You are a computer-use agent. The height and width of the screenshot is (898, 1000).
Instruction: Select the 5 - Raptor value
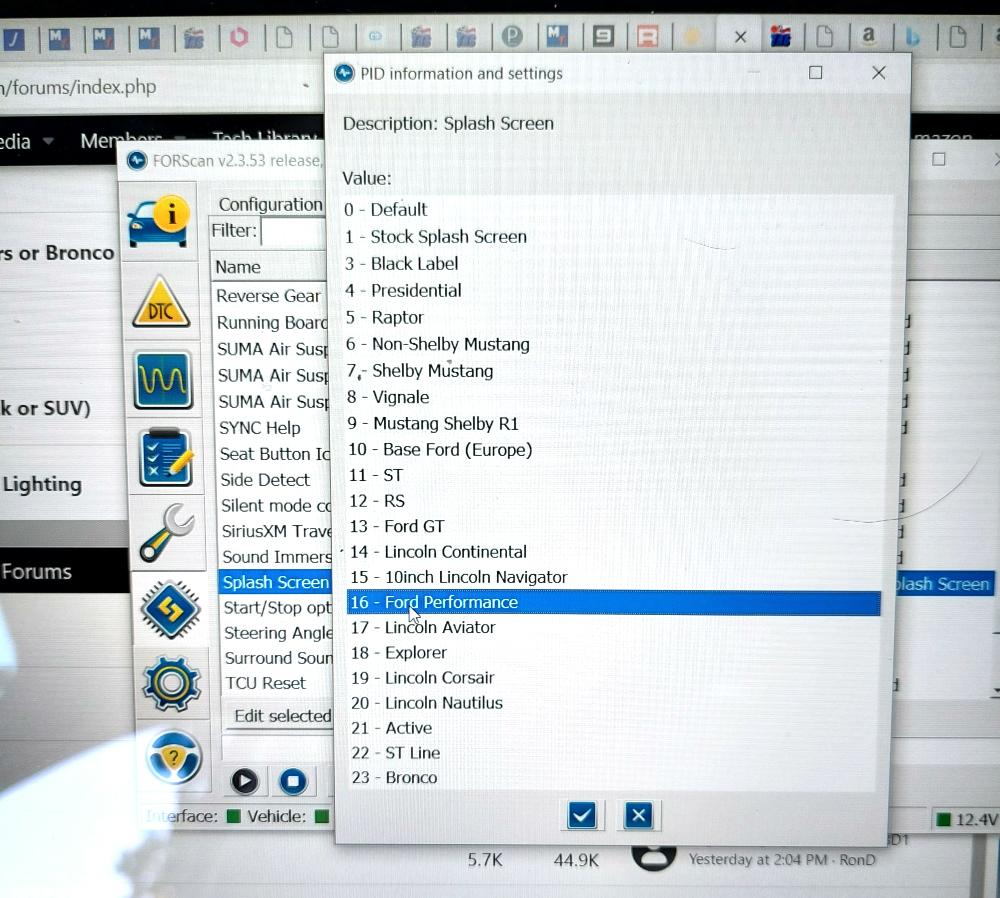pos(385,317)
